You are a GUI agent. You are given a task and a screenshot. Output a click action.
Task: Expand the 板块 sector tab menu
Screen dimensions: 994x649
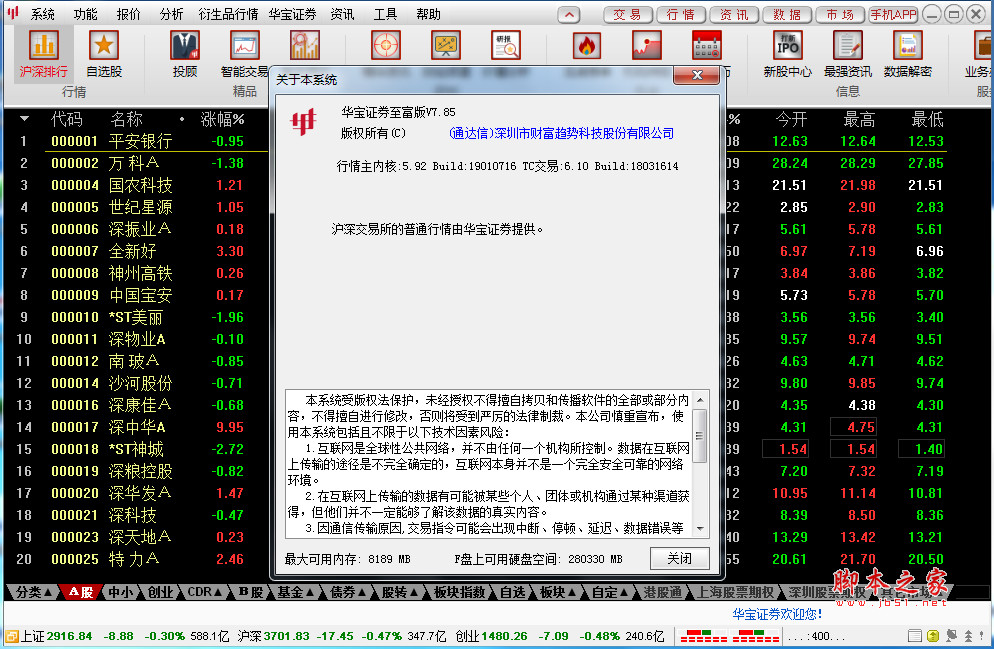[557, 592]
